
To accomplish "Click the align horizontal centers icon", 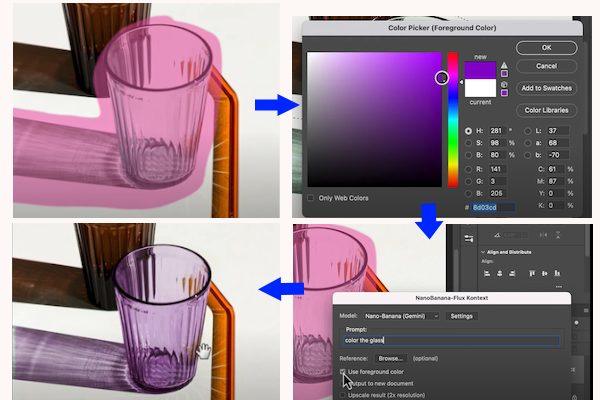I will 500,273.
